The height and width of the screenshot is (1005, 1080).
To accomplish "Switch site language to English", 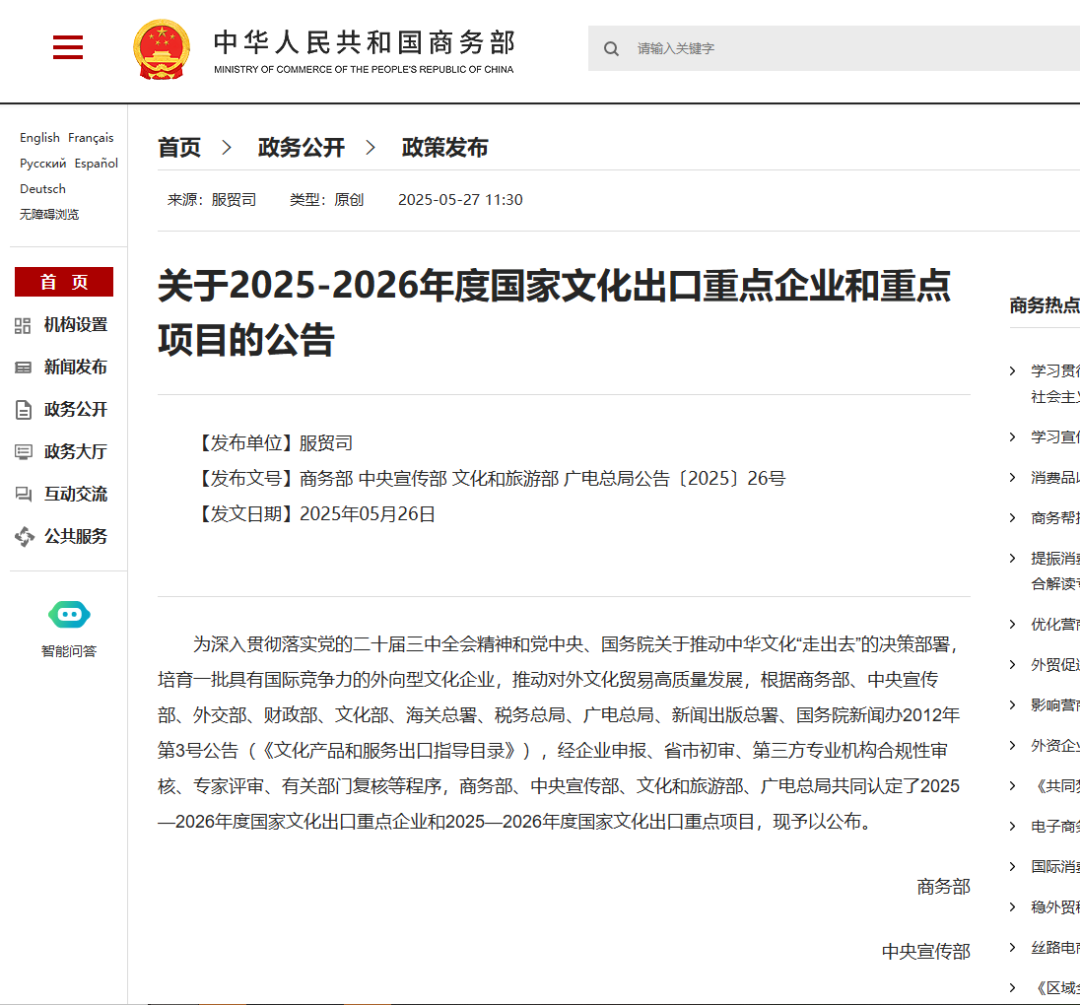I will pyautogui.click(x=39, y=137).
